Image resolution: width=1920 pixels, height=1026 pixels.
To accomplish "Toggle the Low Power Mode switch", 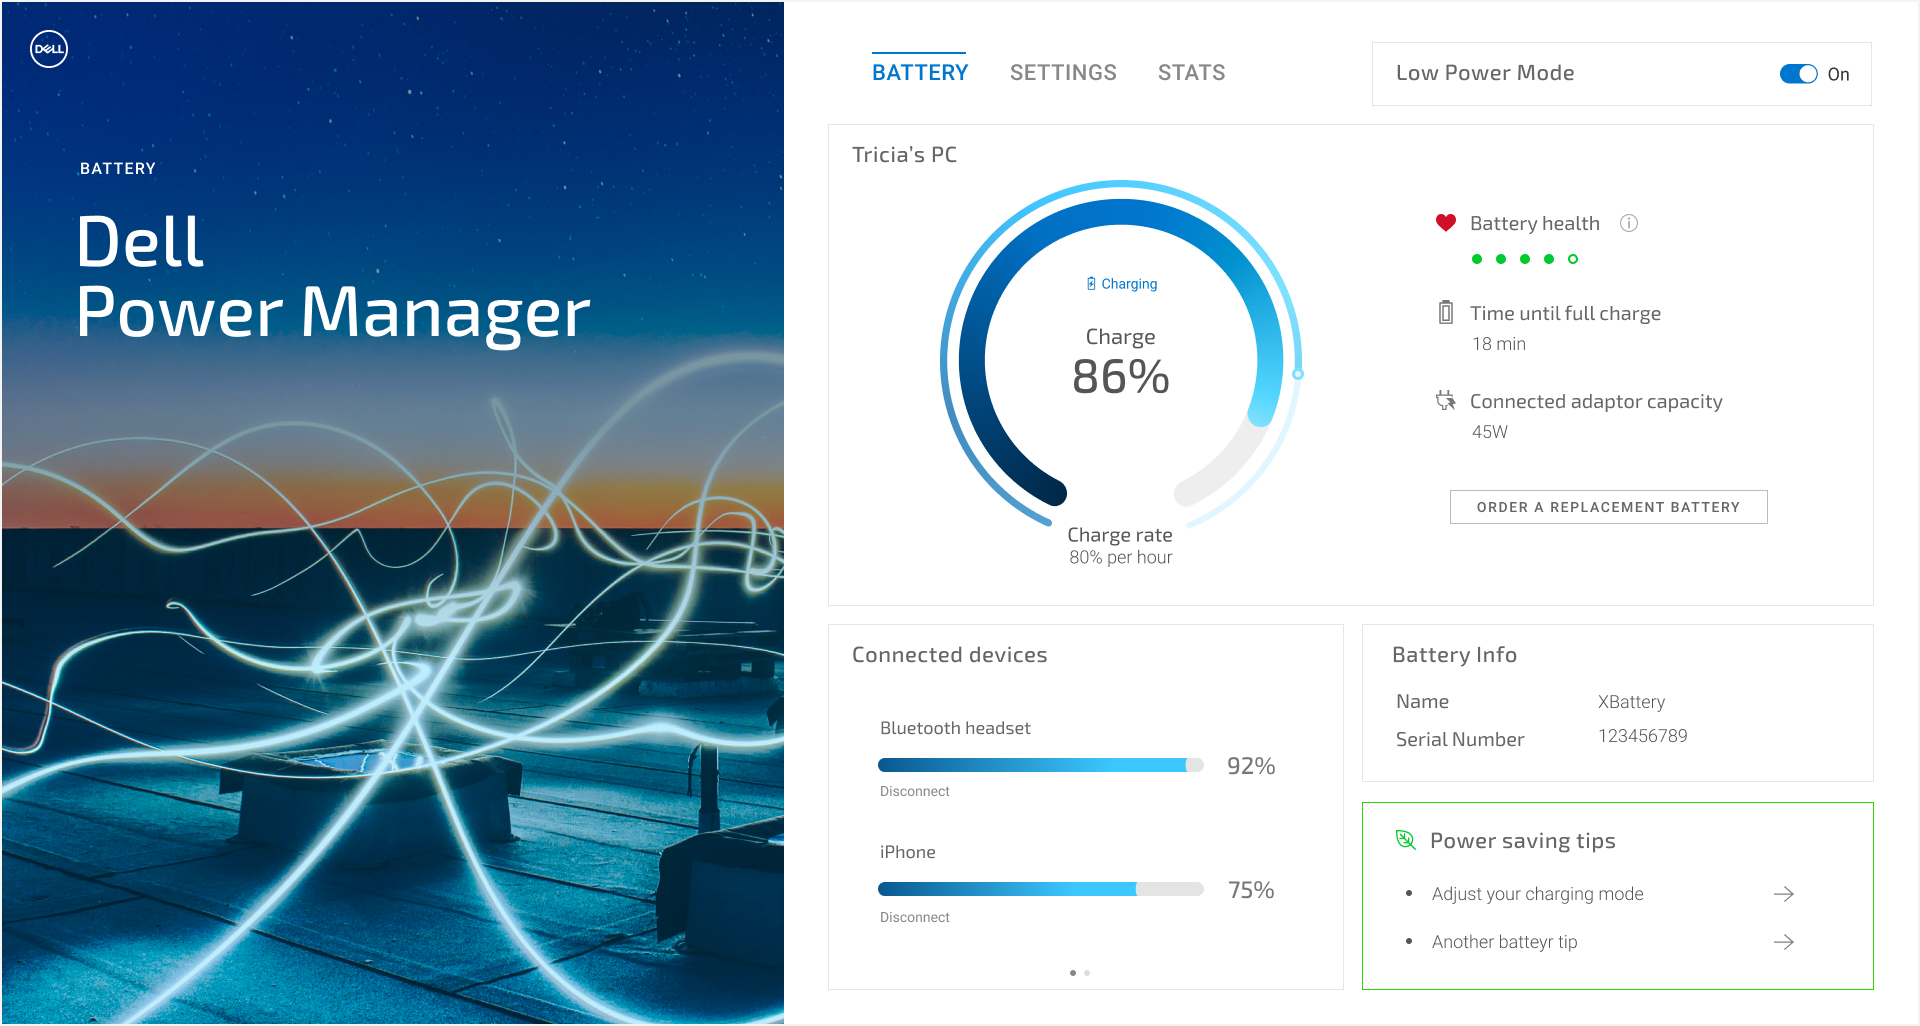I will tap(1798, 74).
